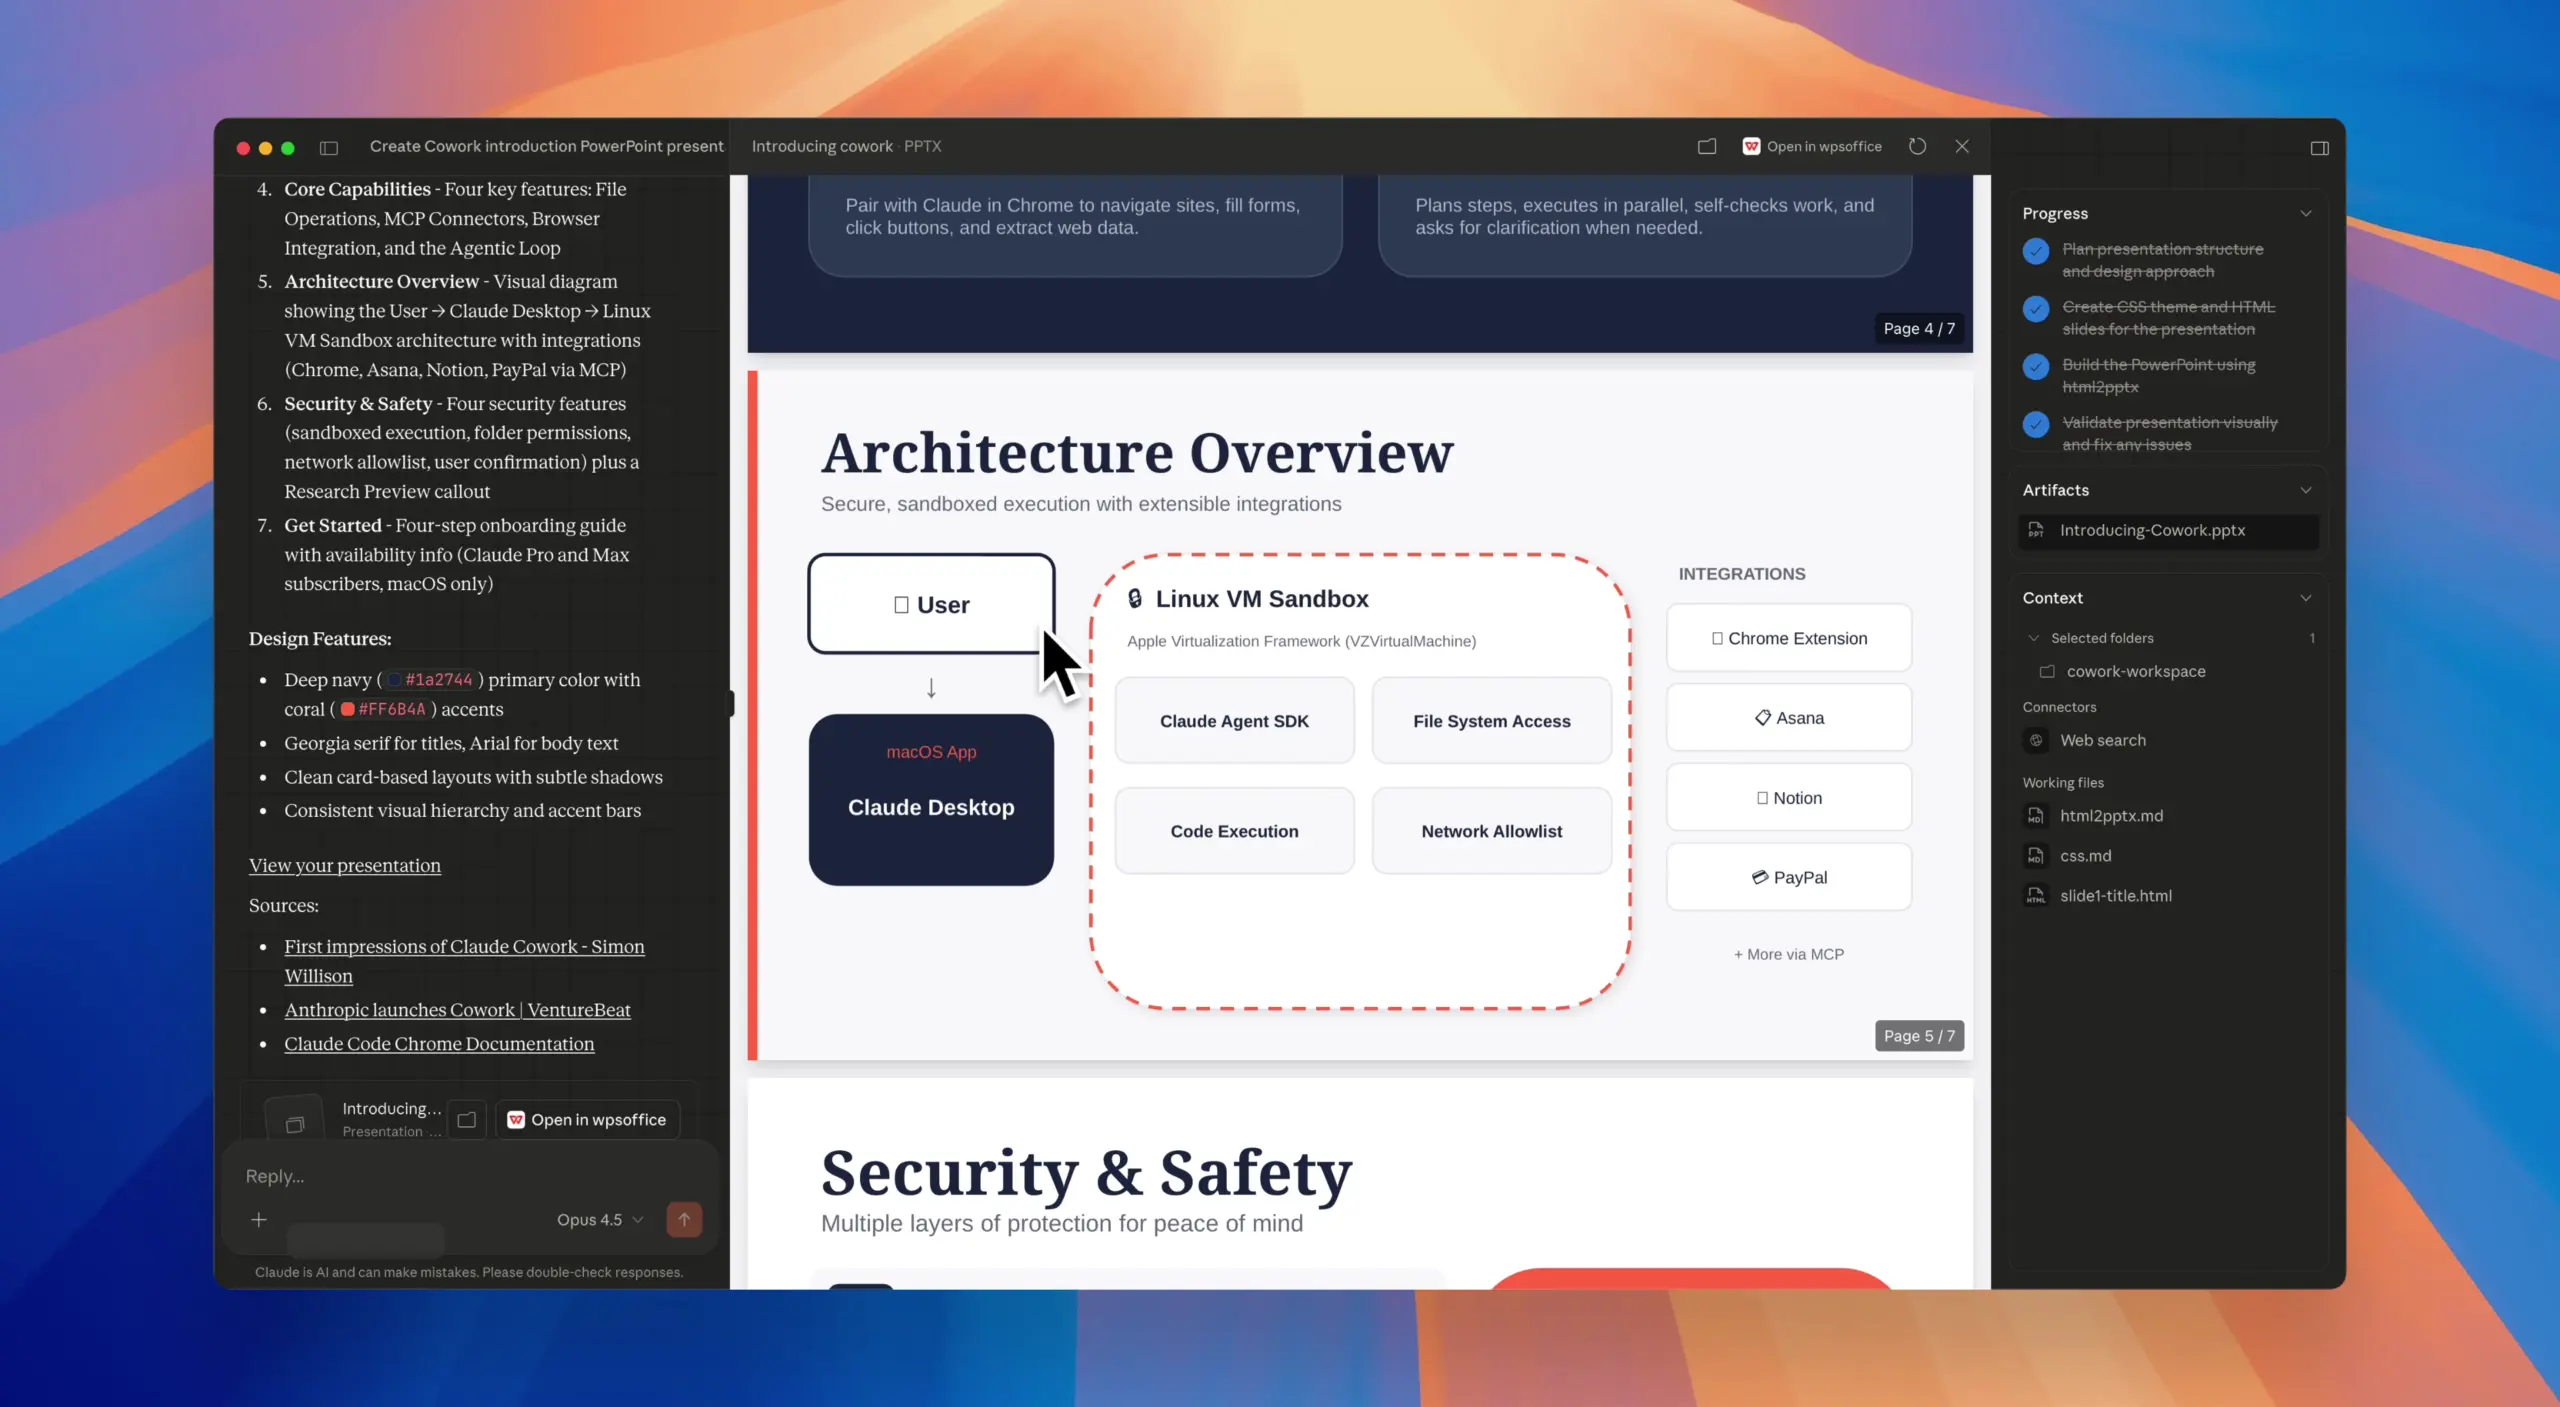Click Open in wpsoffice in header

(x=1812, y=146)
